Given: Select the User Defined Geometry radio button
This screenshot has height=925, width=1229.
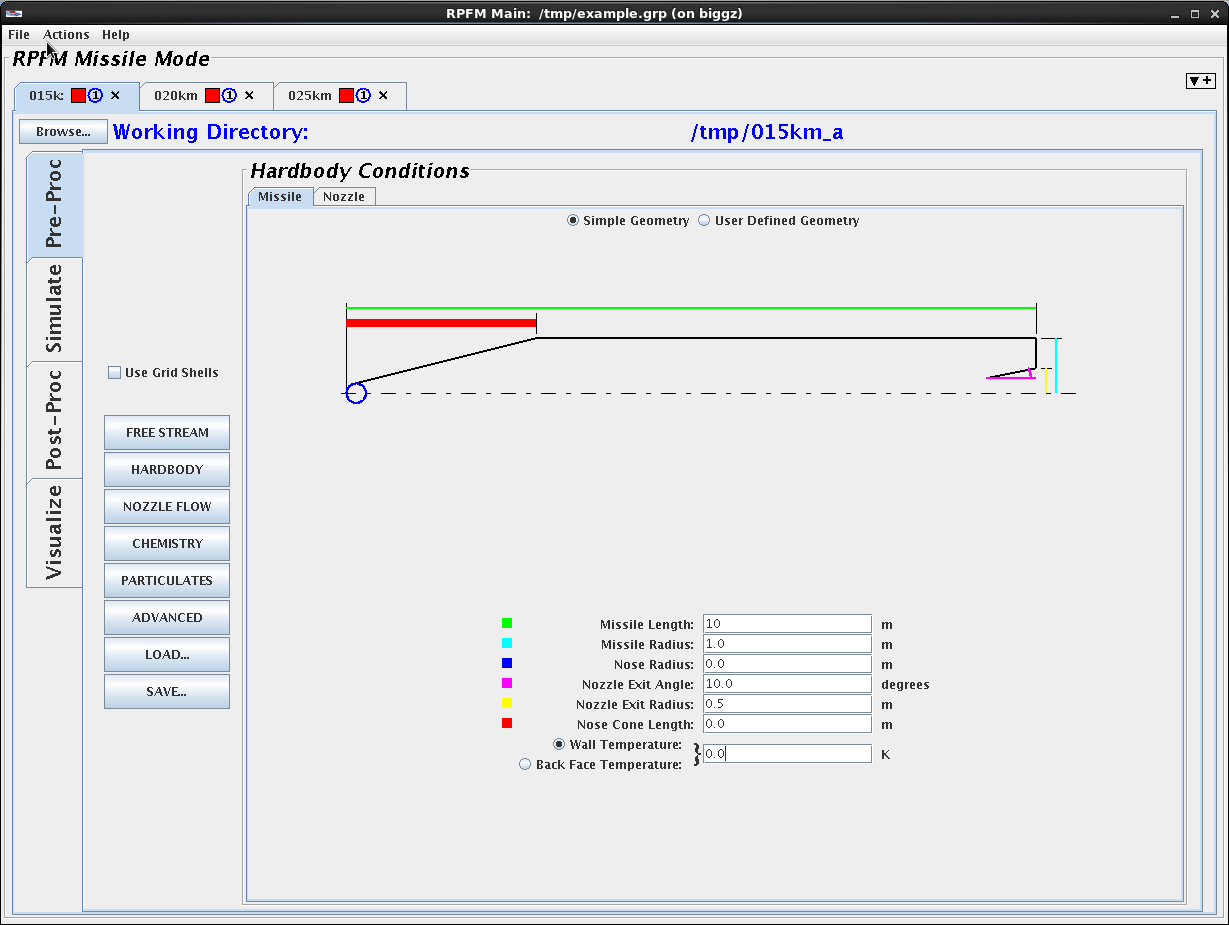Looking at the screenshot, I should 704,221.
